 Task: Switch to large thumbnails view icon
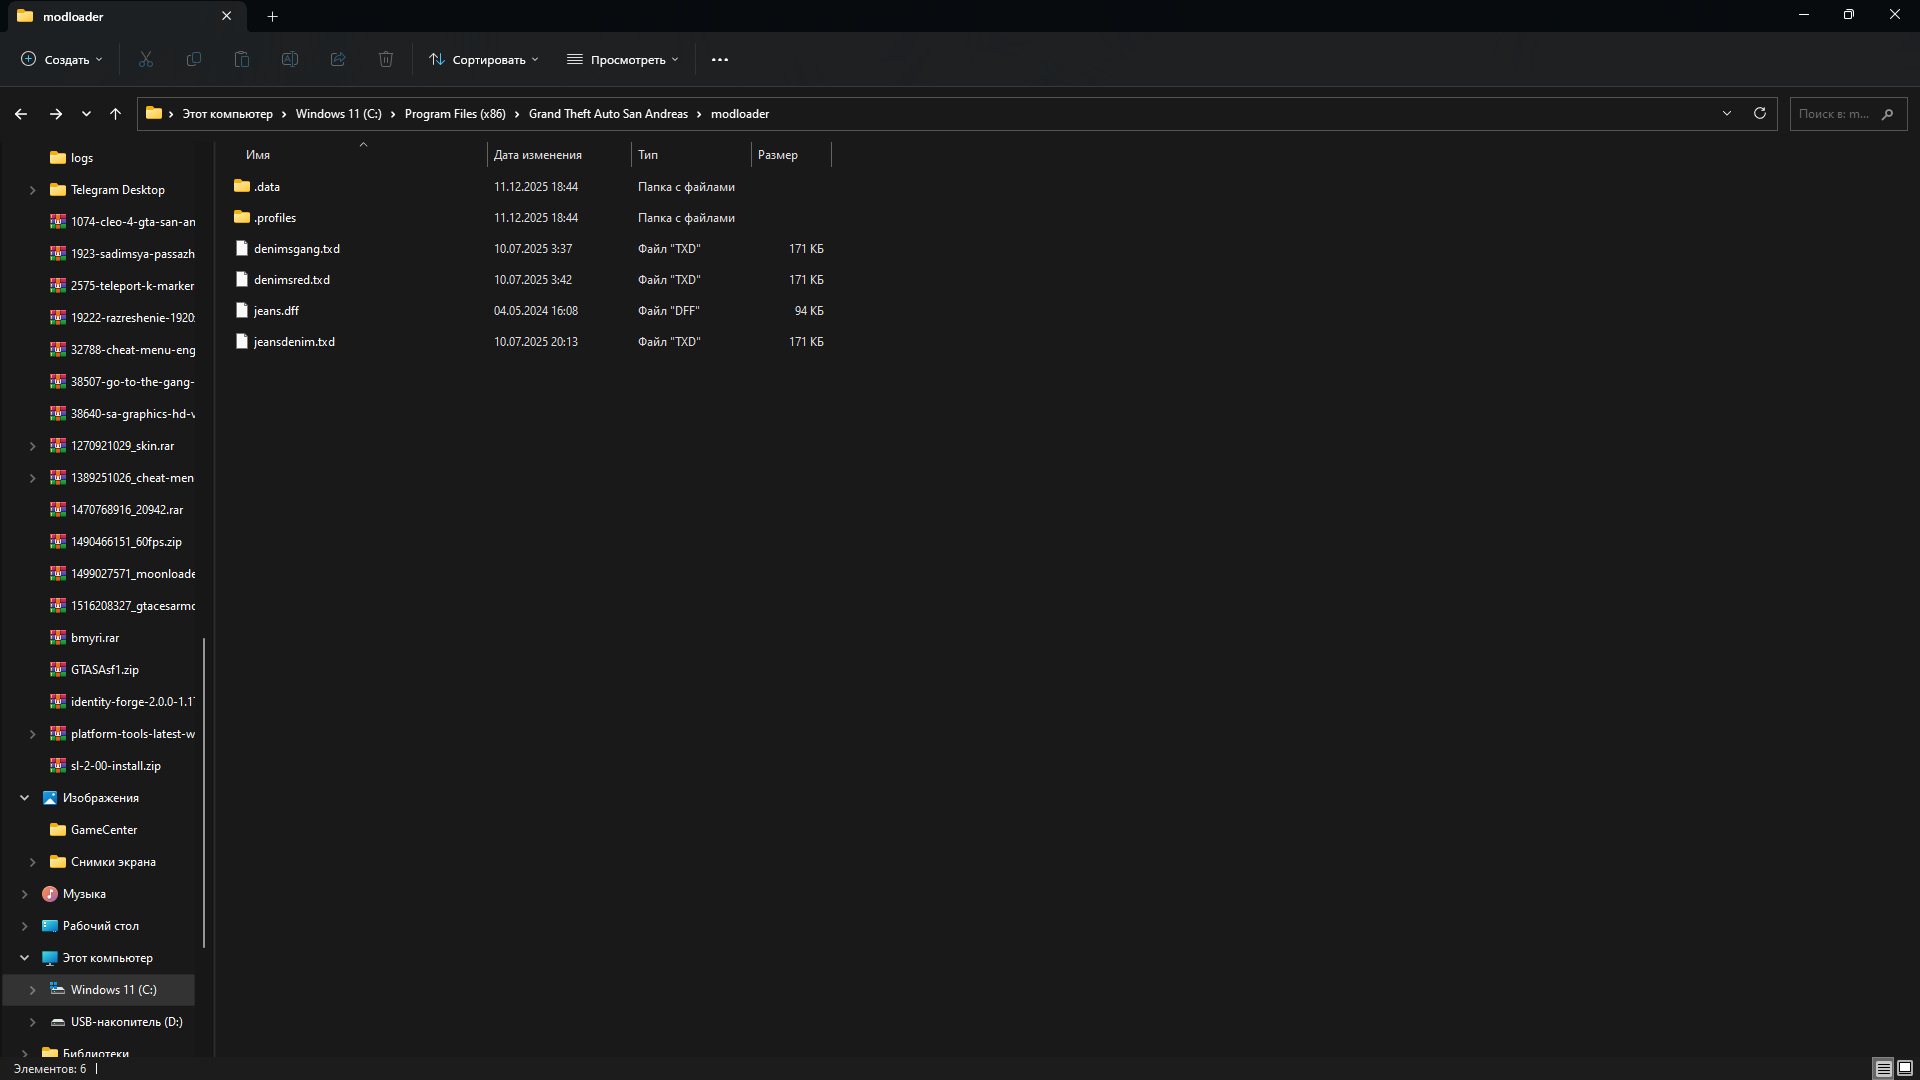[1905, 1068]
